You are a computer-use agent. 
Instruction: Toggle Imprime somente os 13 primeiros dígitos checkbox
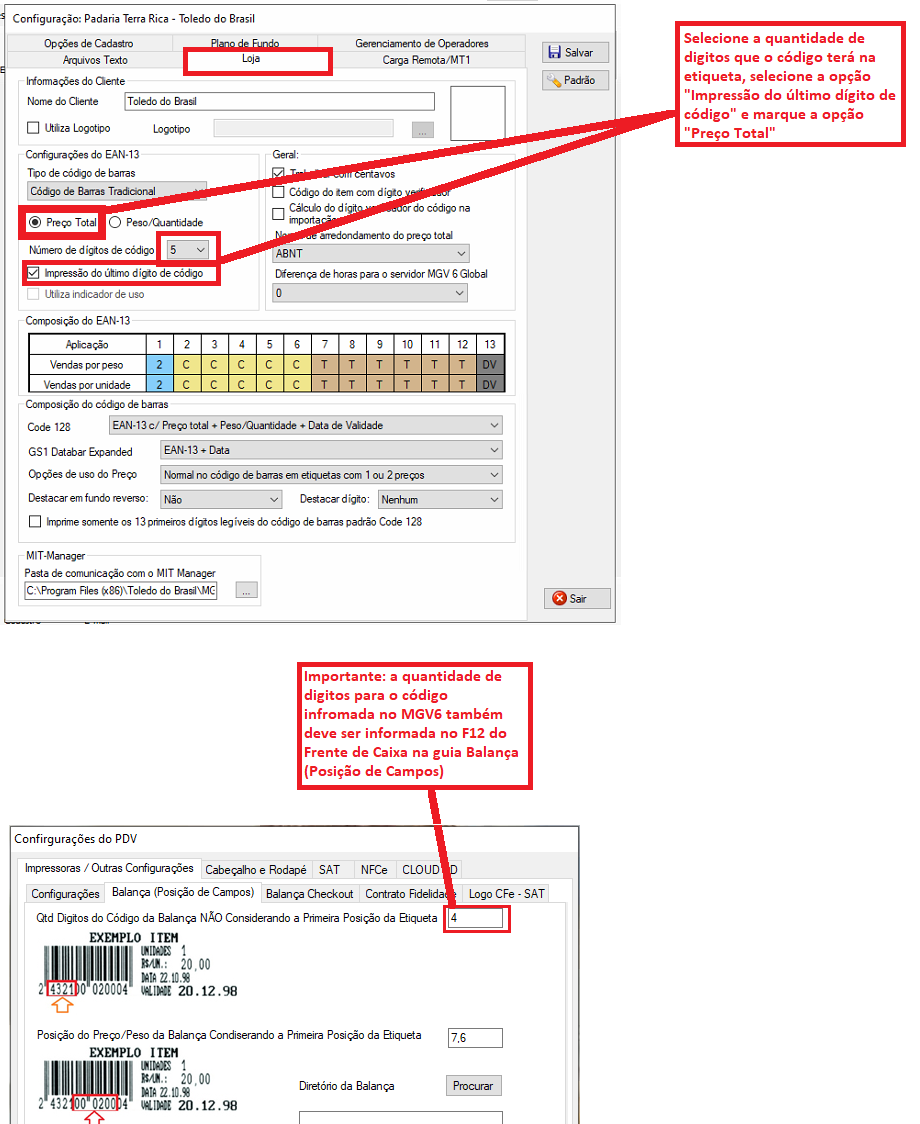click(37, 522)
